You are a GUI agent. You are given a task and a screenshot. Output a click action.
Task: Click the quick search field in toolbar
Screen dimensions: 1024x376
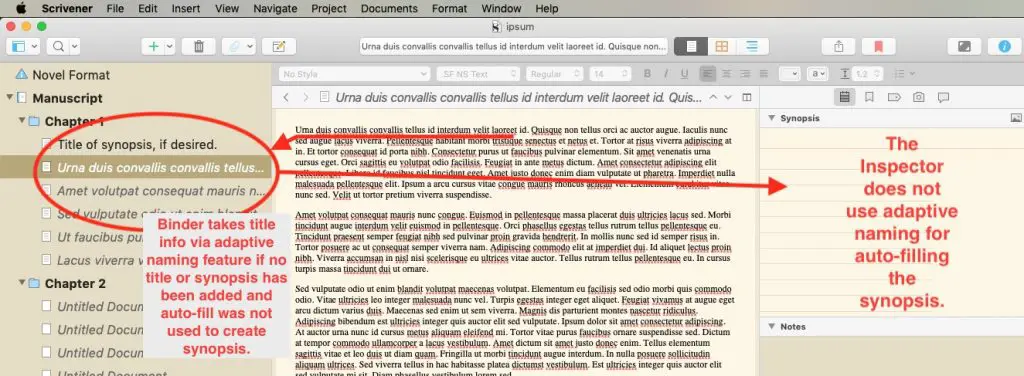514,46
